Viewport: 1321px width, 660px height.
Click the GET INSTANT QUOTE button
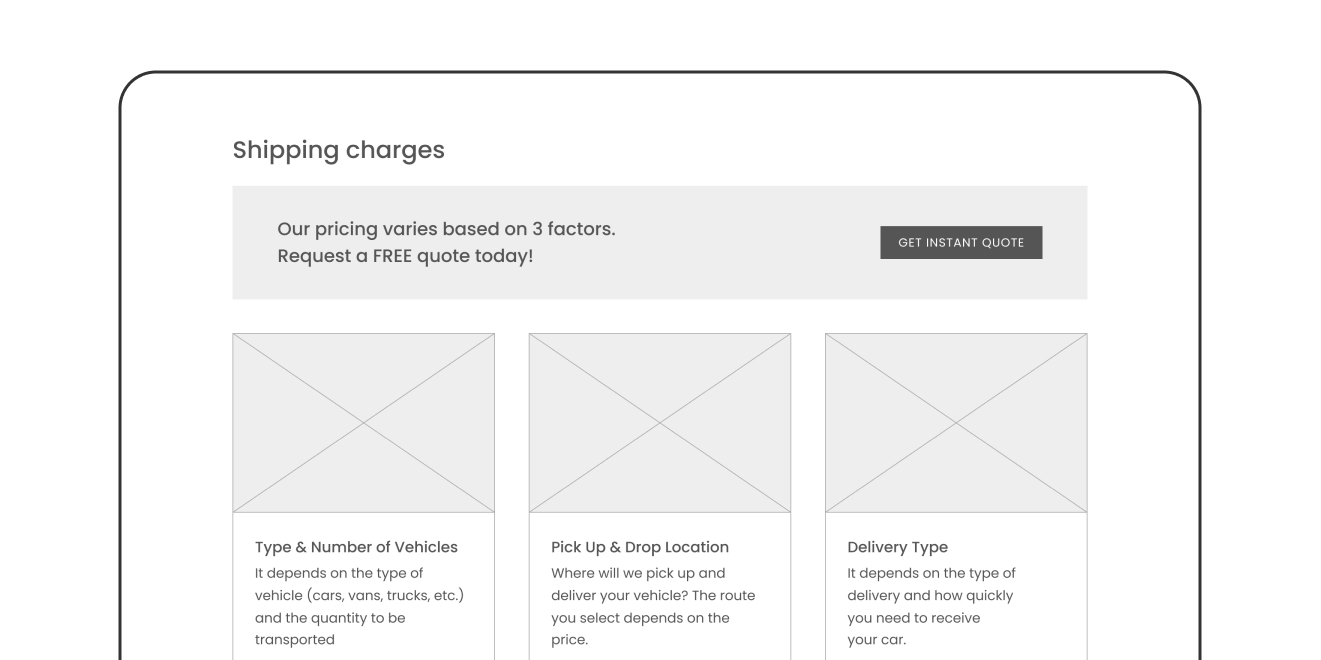[x=960, y=243]
